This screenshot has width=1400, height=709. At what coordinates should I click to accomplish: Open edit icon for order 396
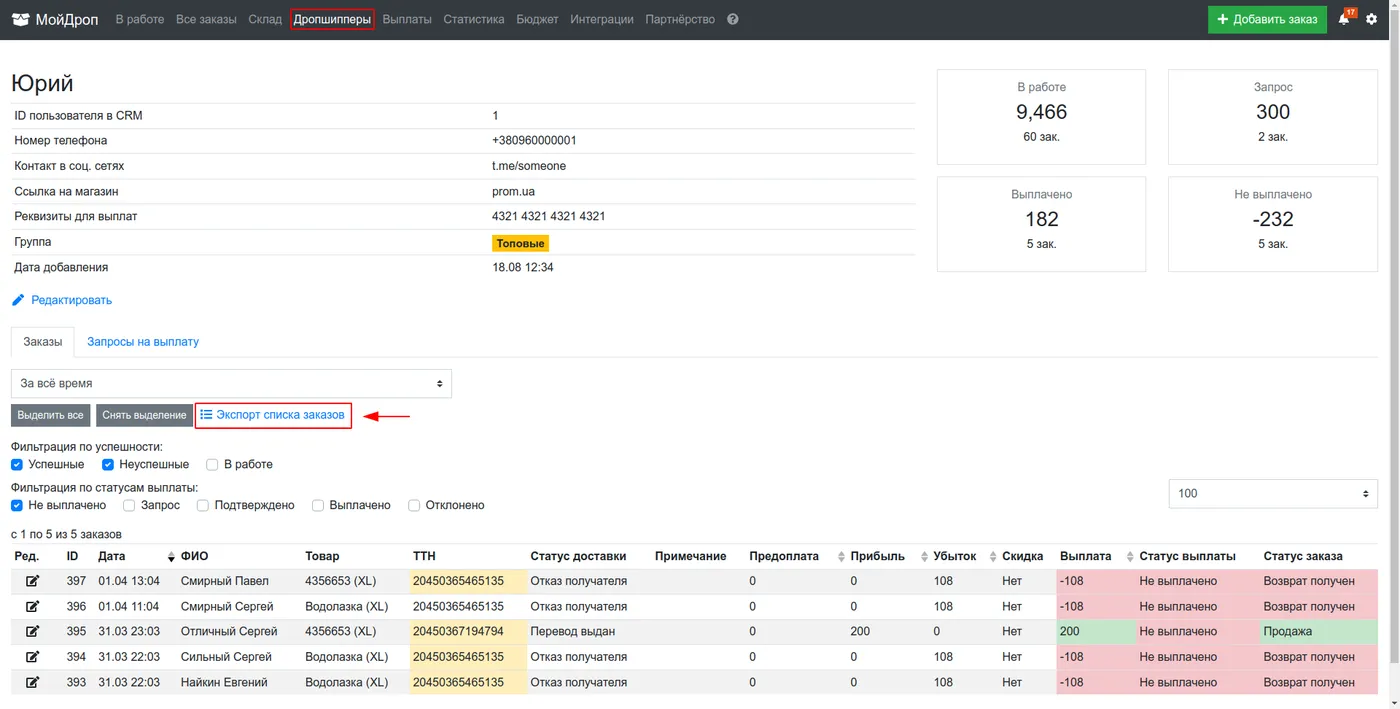tap(32, 606)
